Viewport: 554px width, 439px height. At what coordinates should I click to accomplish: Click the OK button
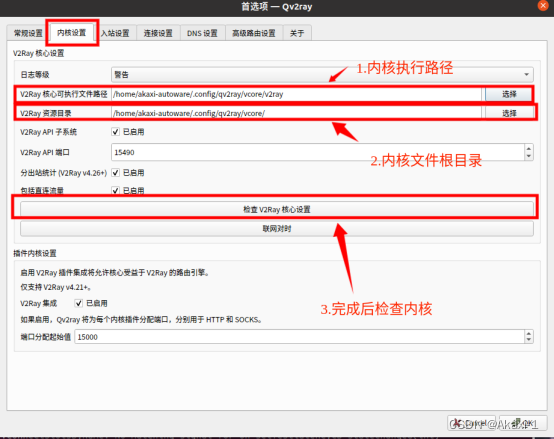523,422
